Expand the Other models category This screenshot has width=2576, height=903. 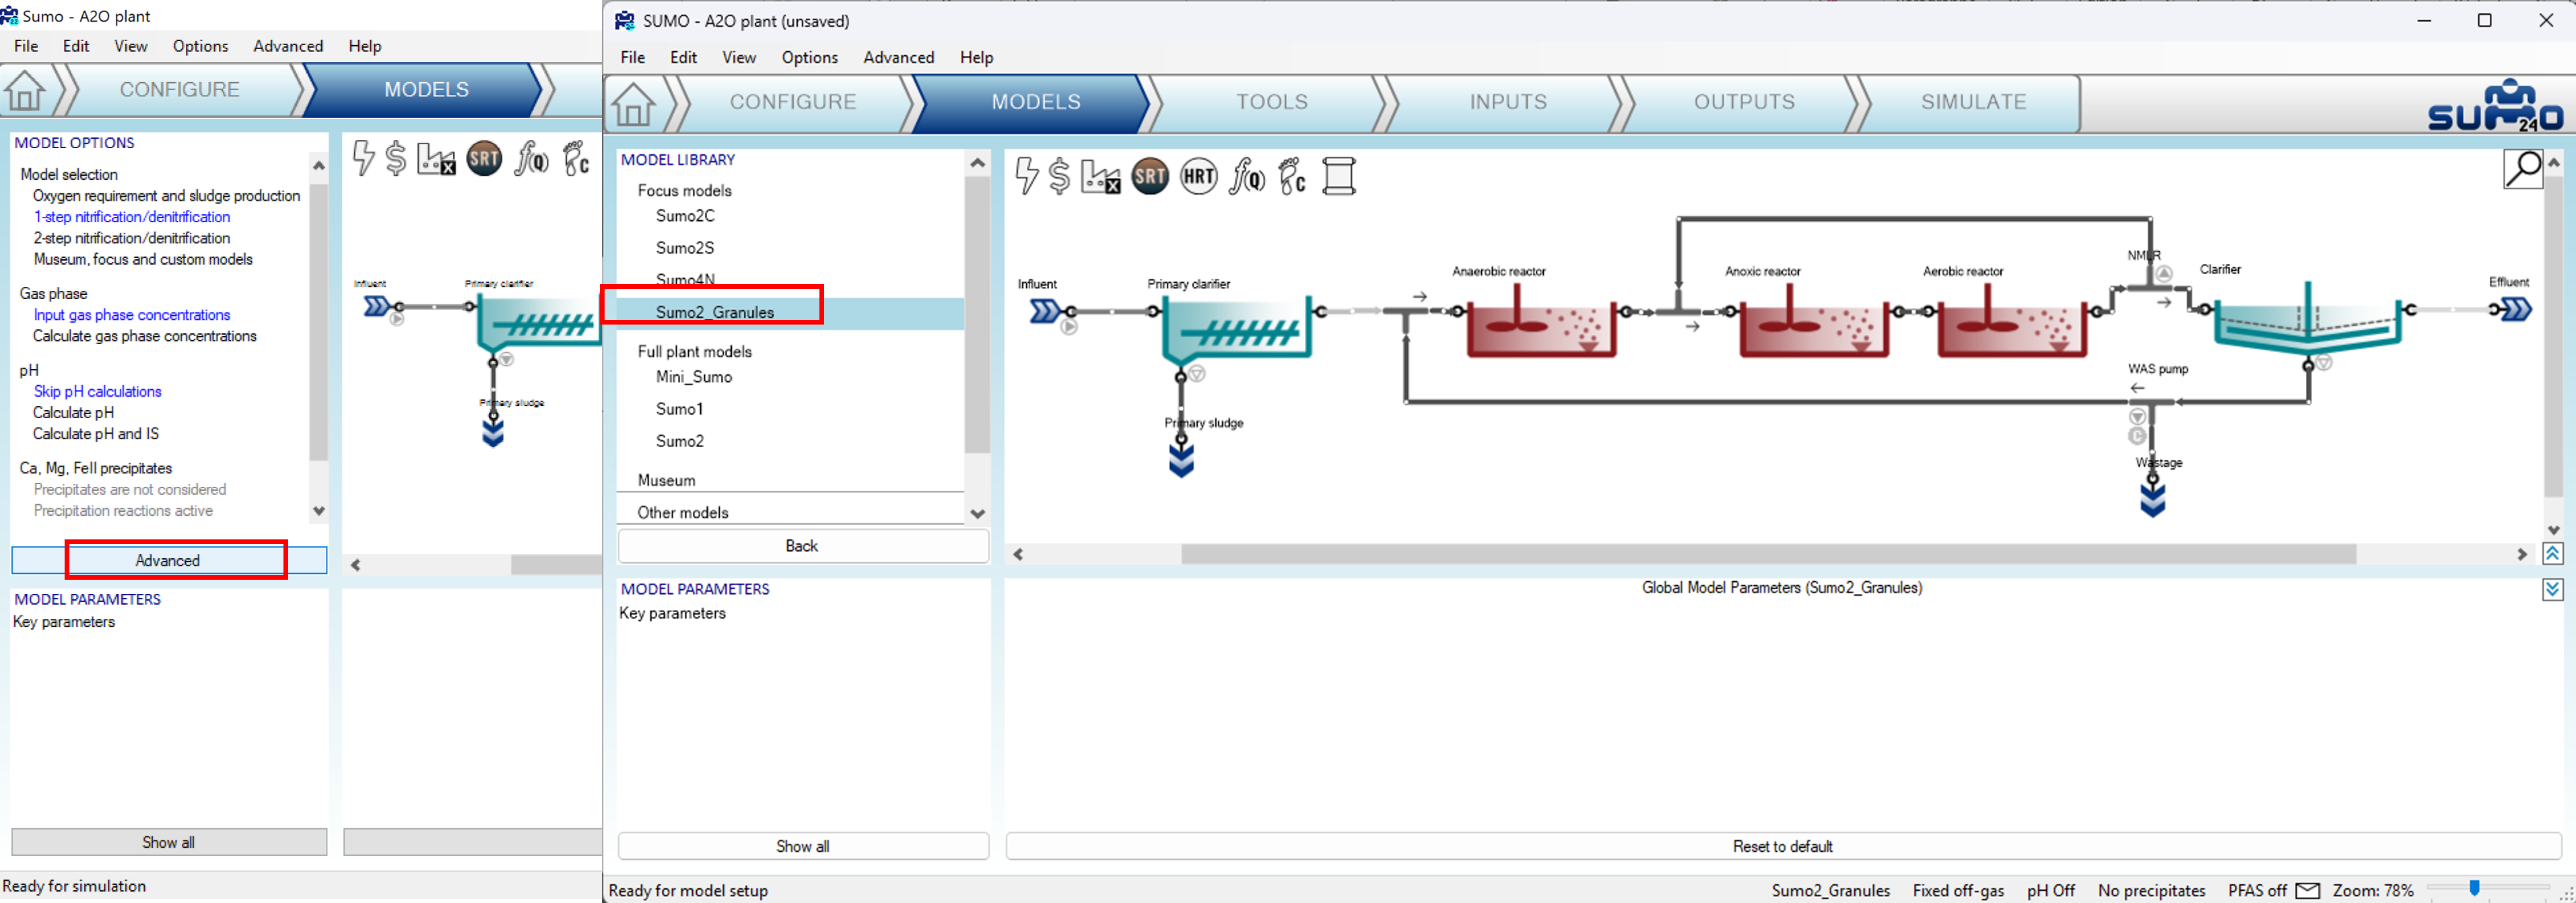pos(683,512)
